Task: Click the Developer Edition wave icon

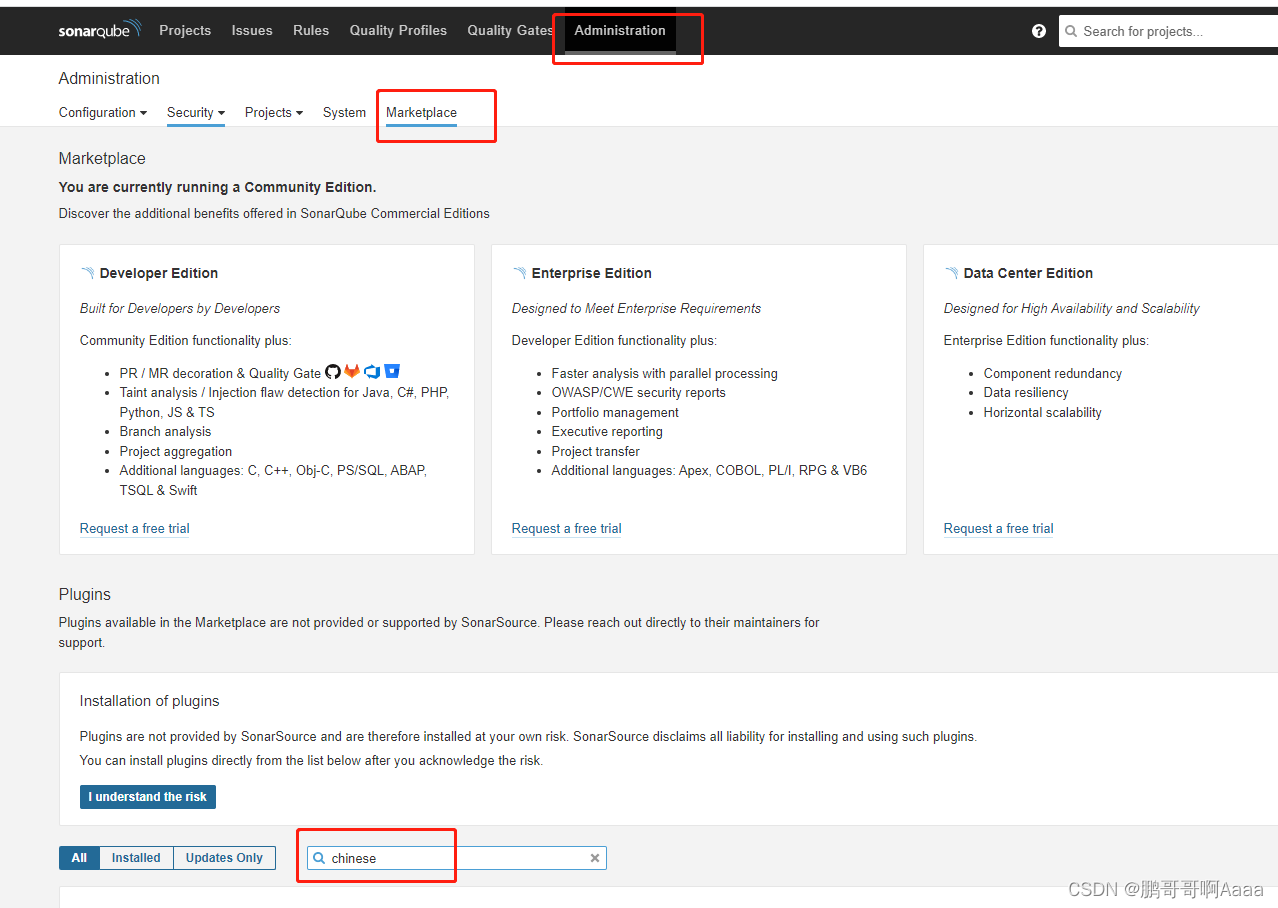Action: tap(87, 273)
